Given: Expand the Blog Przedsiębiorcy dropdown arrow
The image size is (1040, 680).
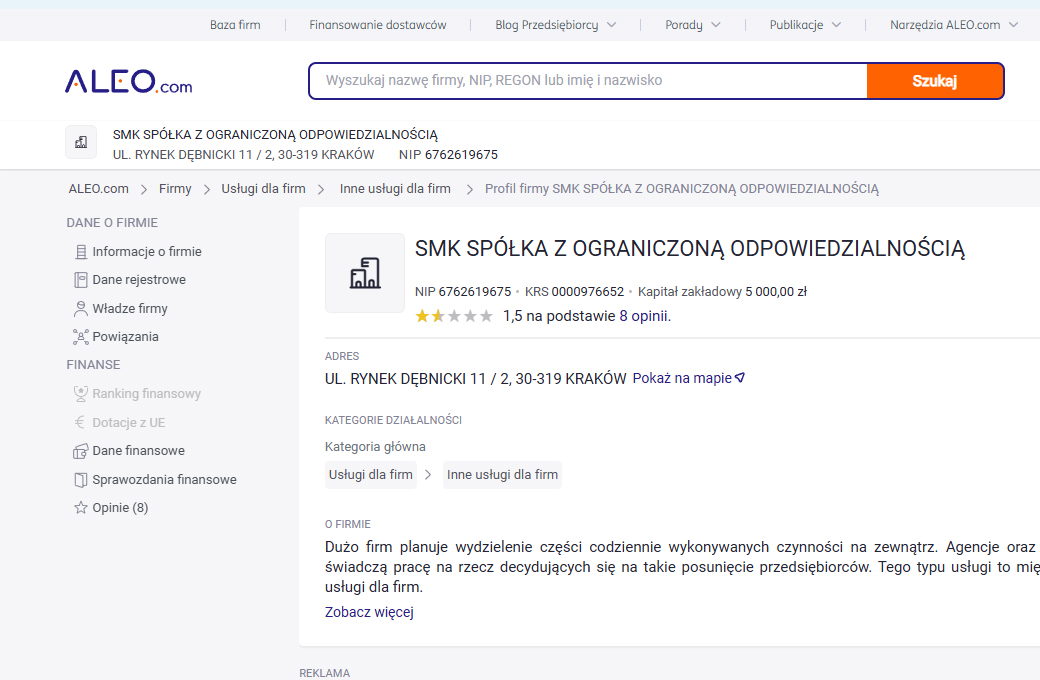Looking at the screenshot, I should pyautogui.click(x=612, y=25).
